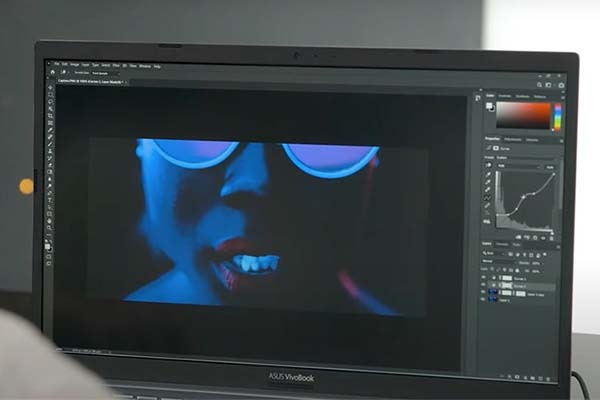Viewport: 600px width, 400px height.
Task: Delete the adjustment layer via trash icon
Action: (x=551, y=238)
